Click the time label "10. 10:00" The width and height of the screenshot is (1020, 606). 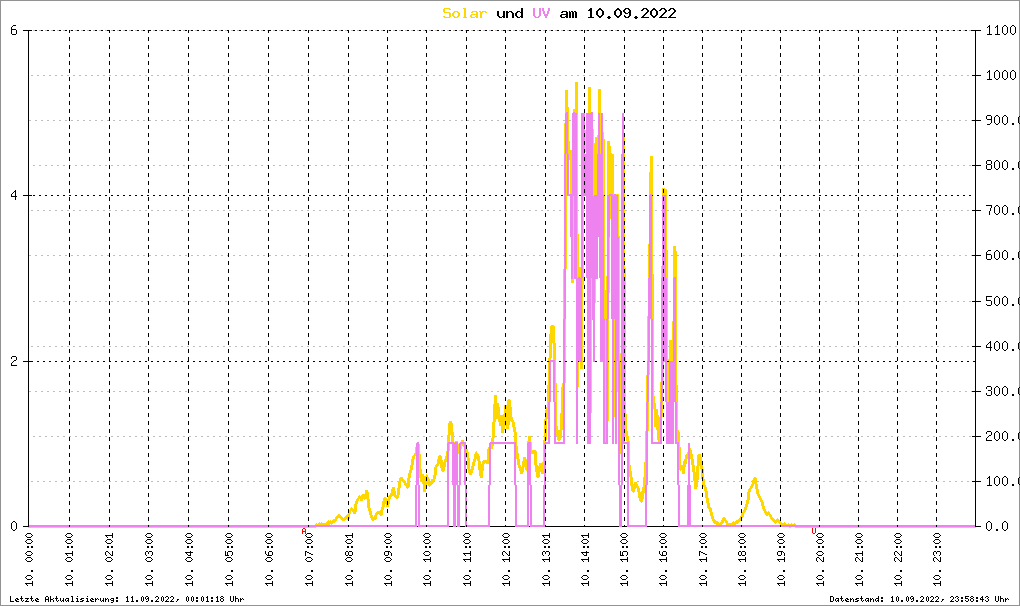point(427,560)
